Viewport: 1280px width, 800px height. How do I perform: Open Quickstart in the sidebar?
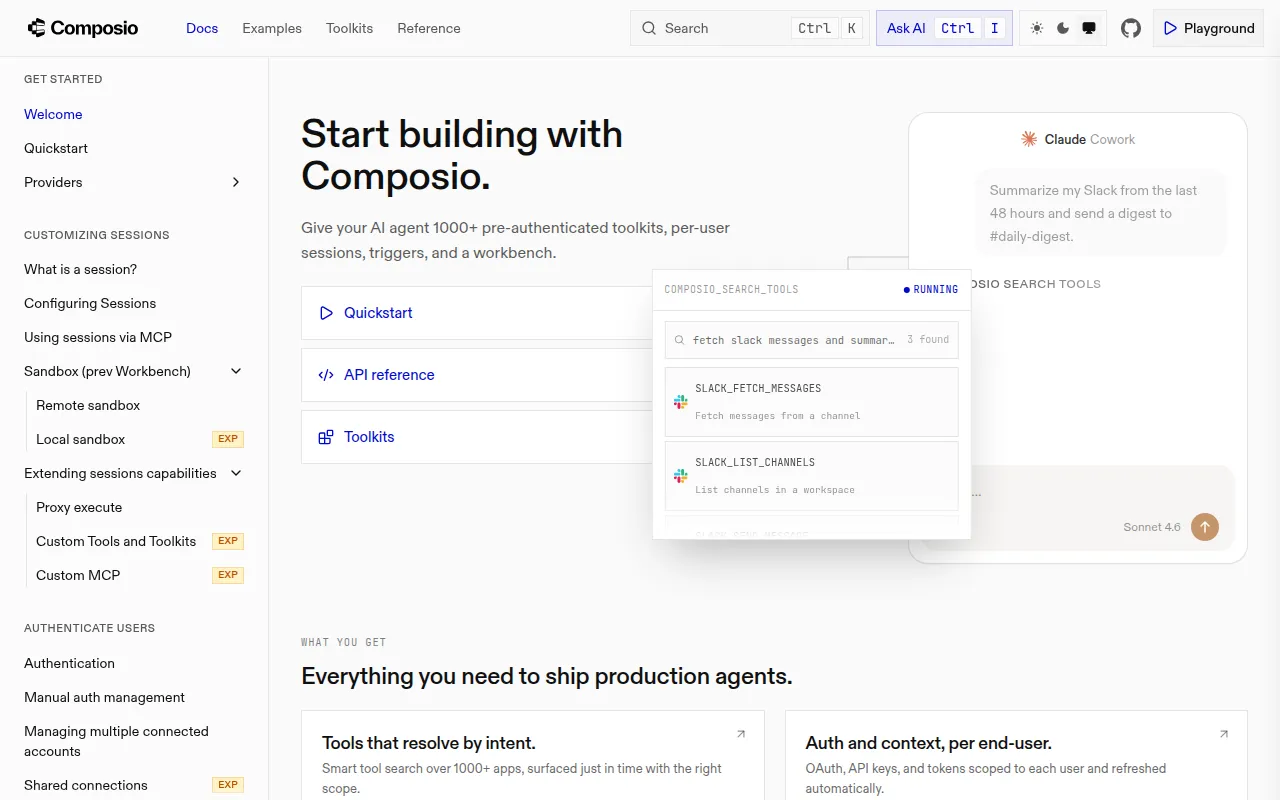coord(56,148)
